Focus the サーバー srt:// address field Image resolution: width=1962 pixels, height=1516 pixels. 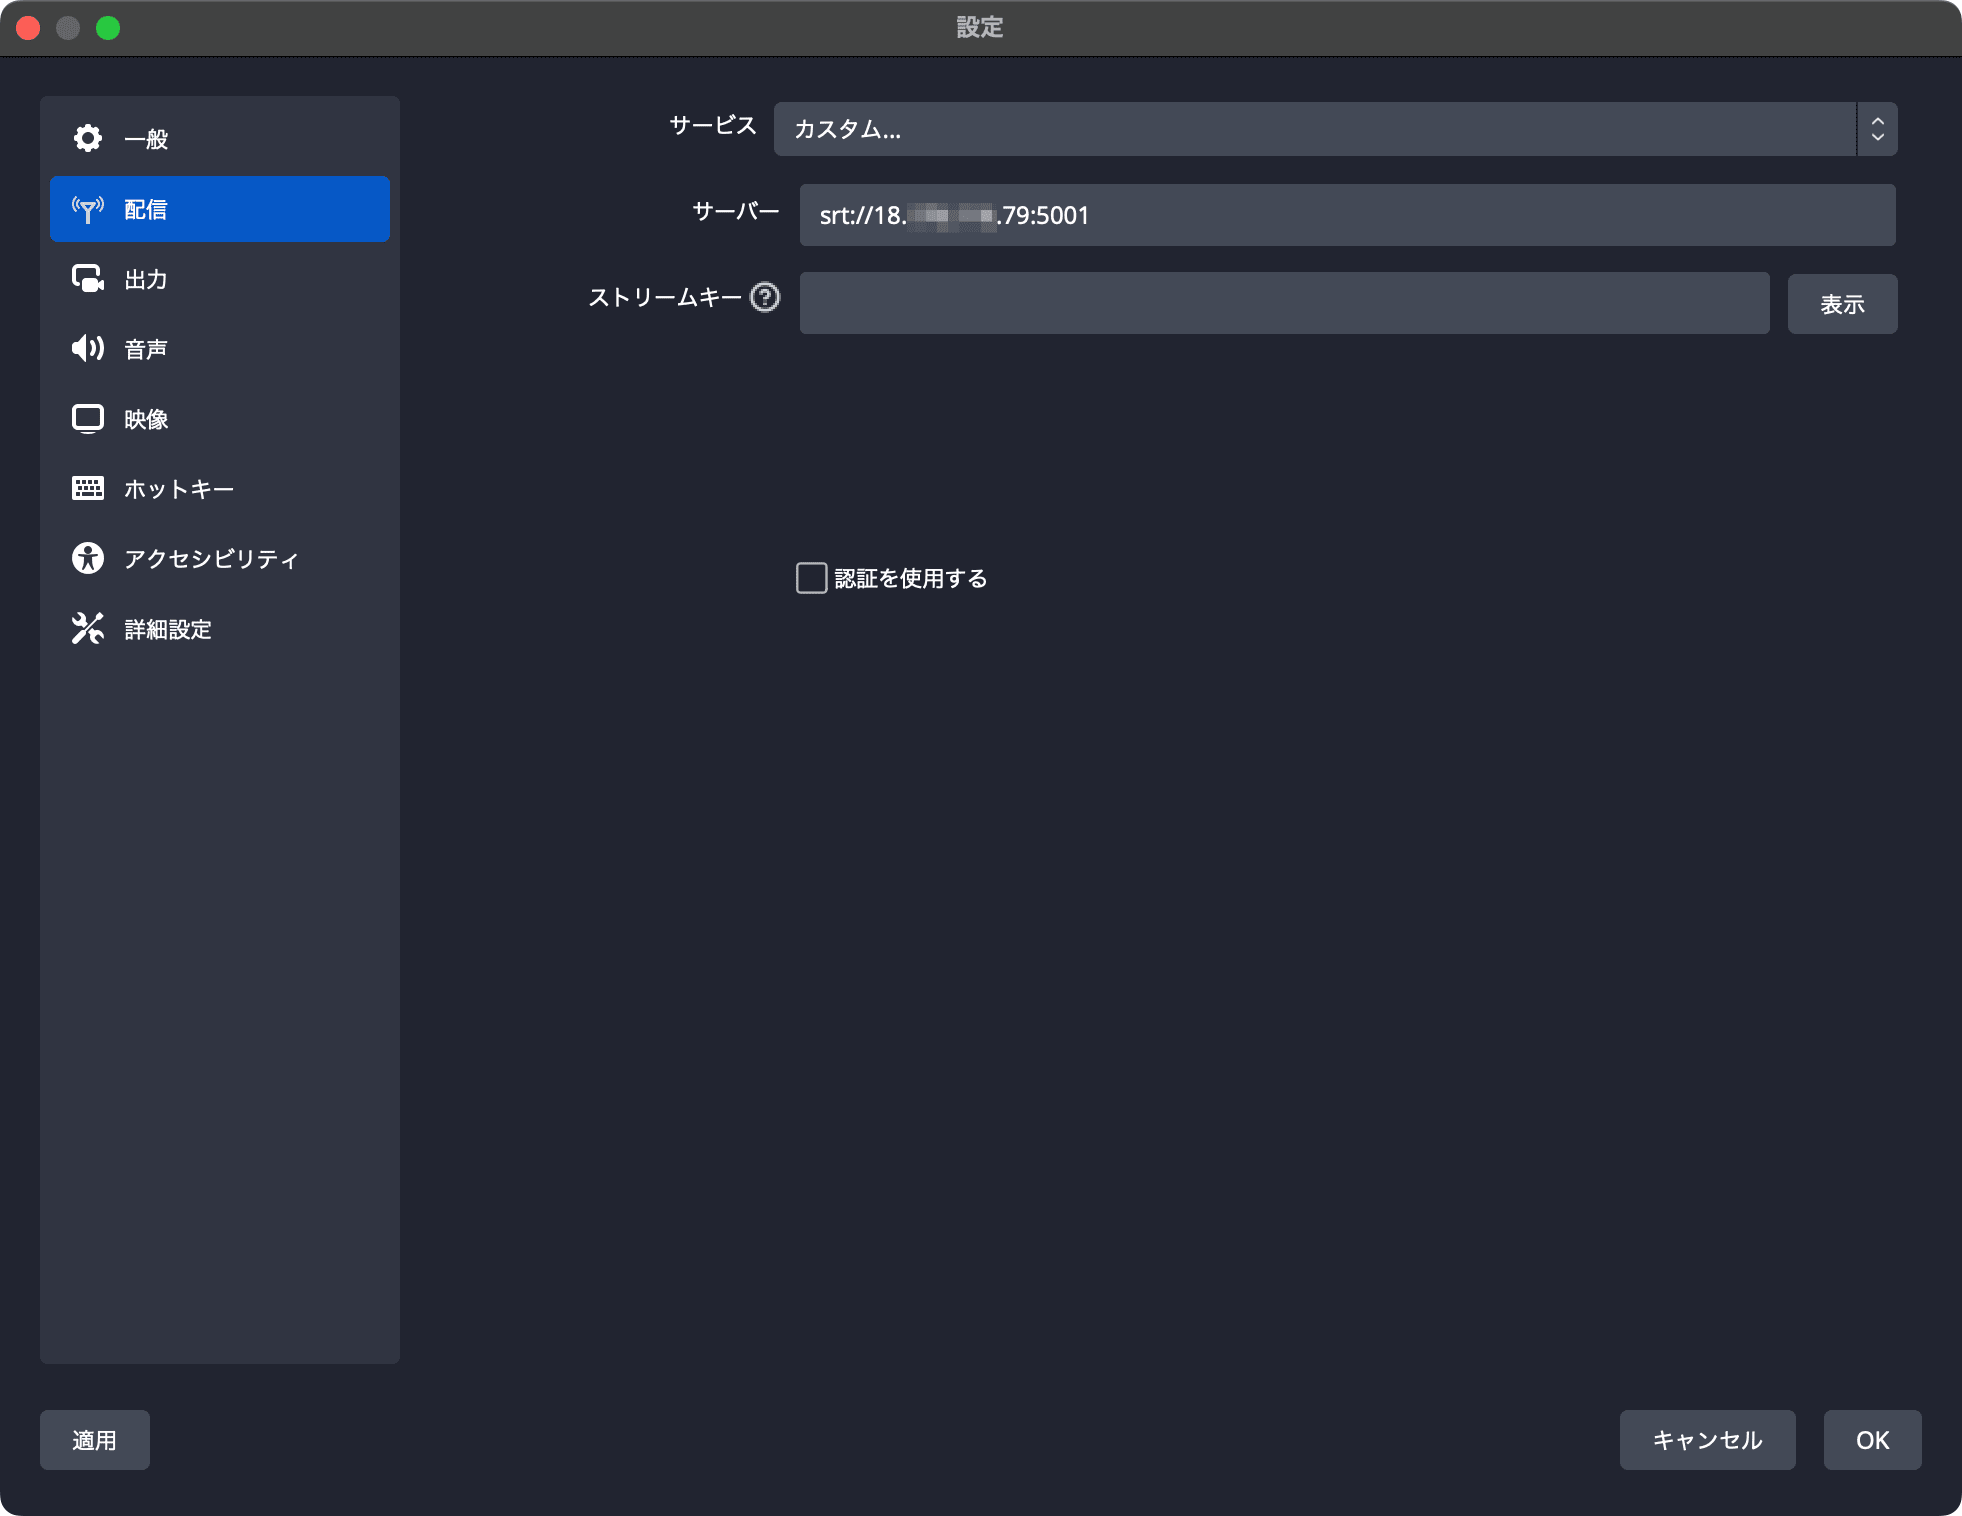[1347, 215]
